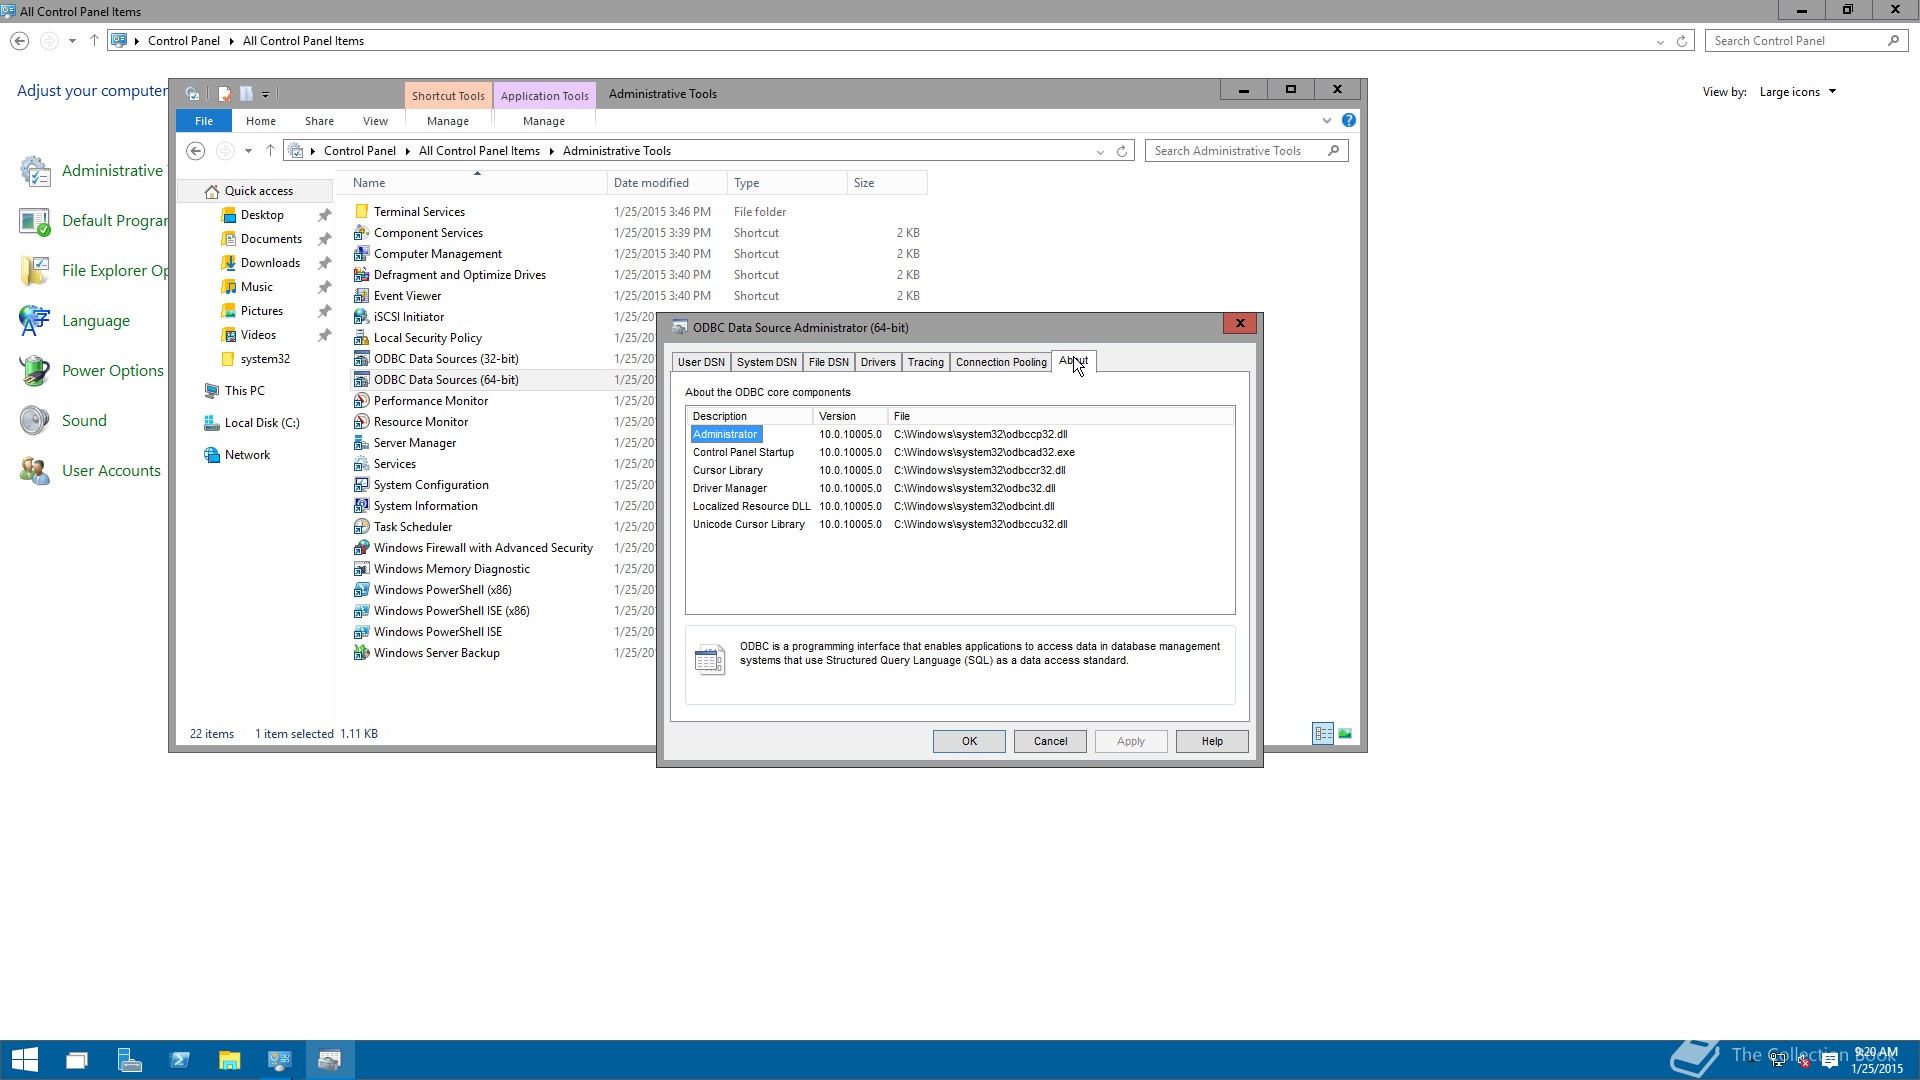Open address bar history dropdown in Administrative Tools
Viewport: 1920px width, 1080px height.
point(1100,152)
